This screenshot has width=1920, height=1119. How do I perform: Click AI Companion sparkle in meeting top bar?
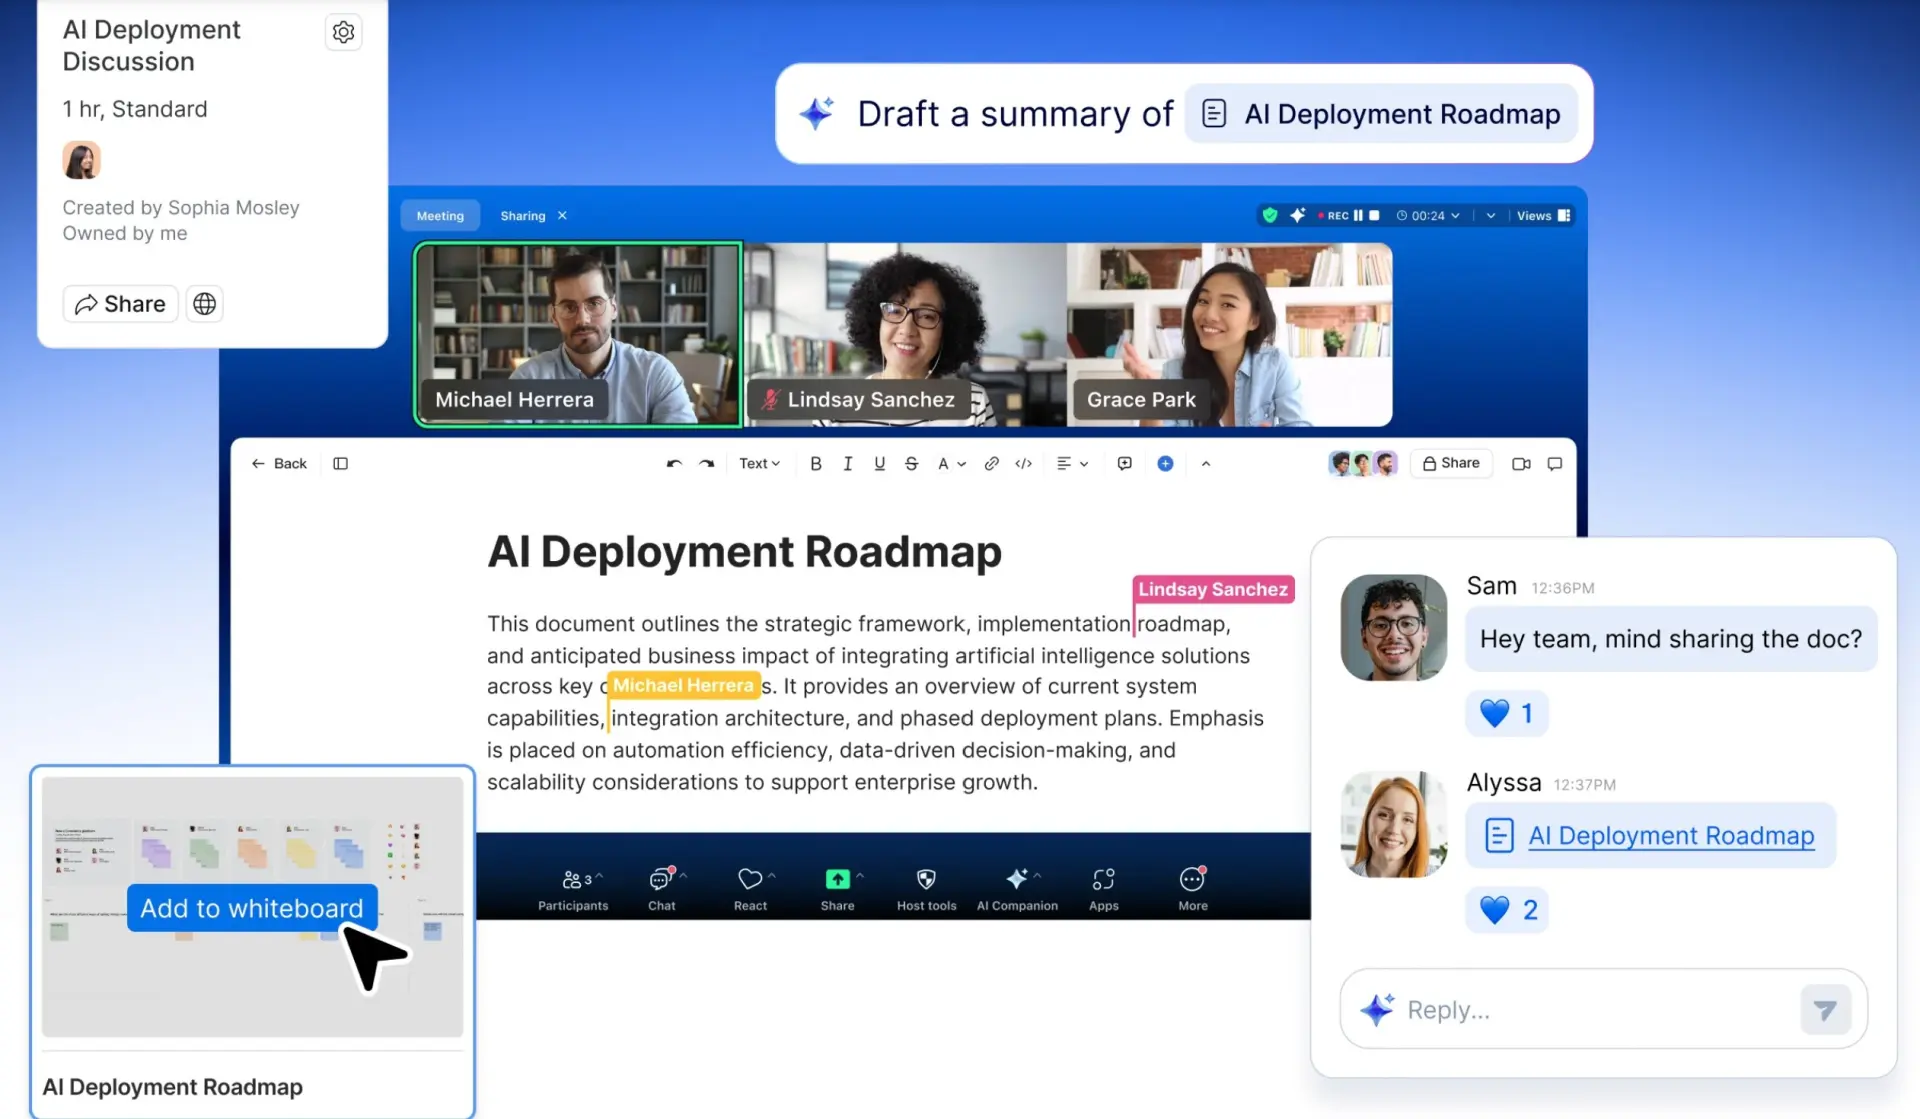click(x=1297, y=215)
